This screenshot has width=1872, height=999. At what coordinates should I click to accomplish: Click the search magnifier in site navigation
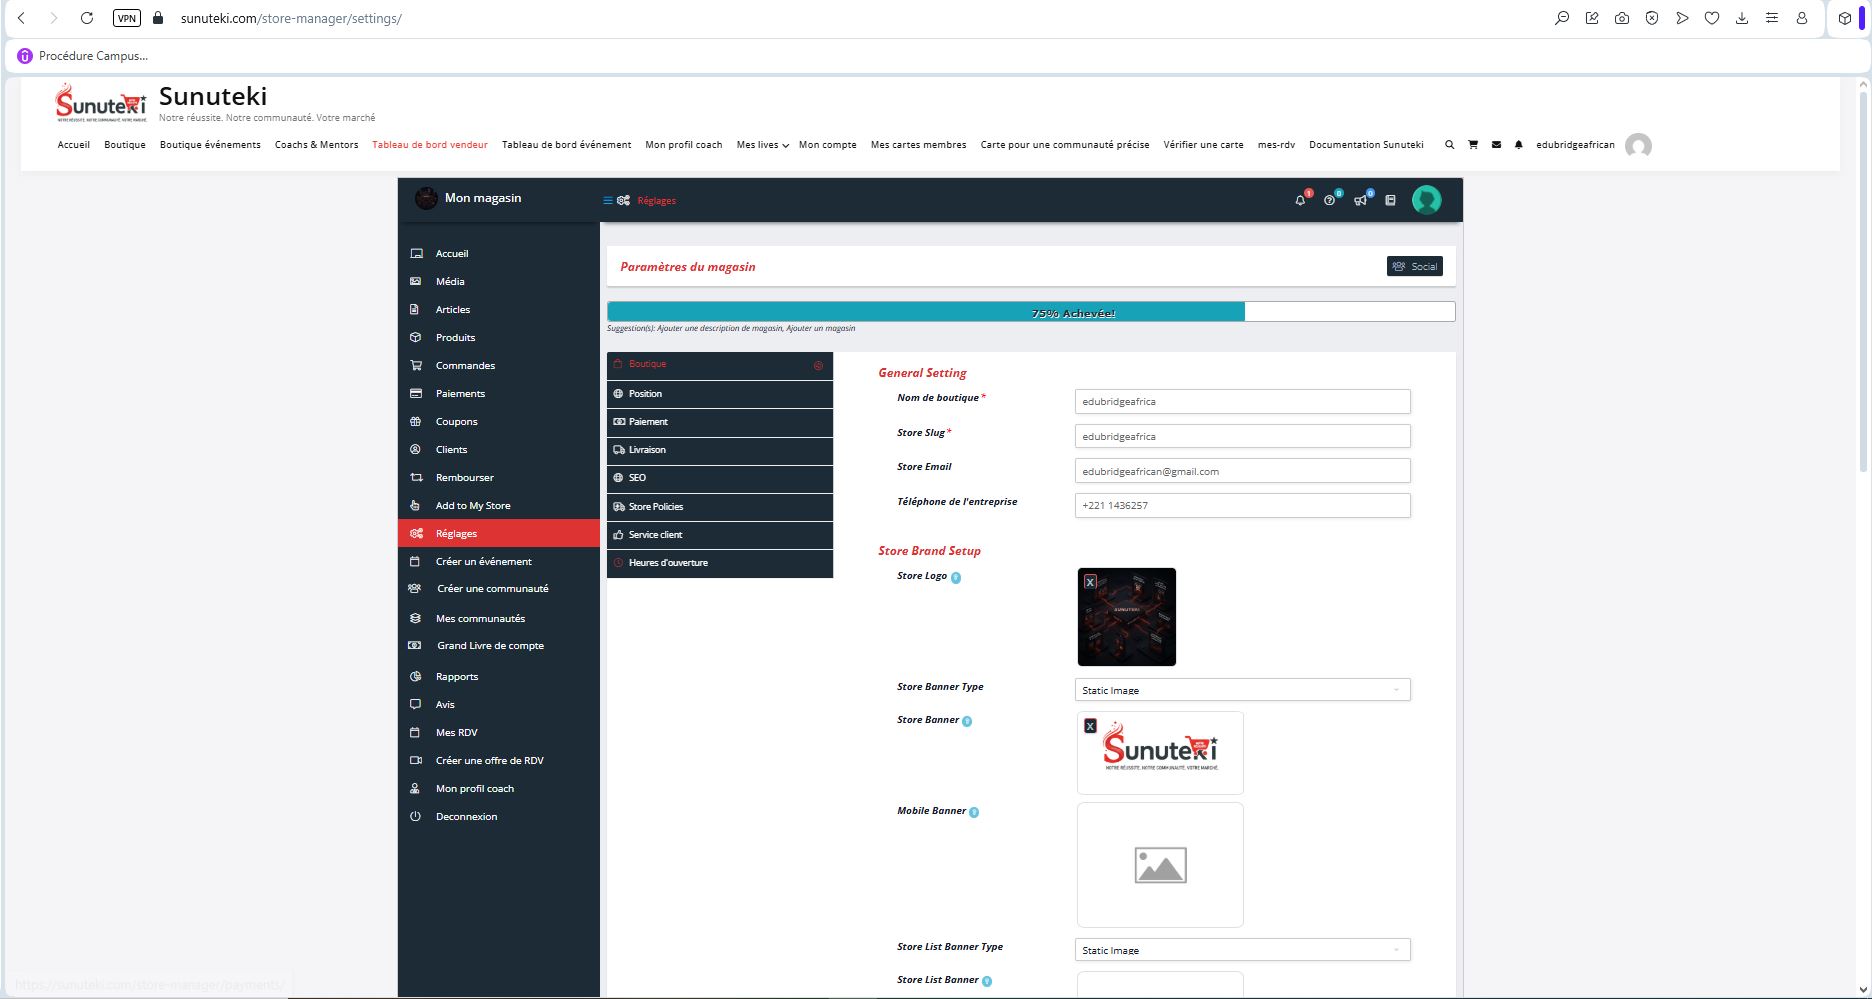tap(1449, 145)
